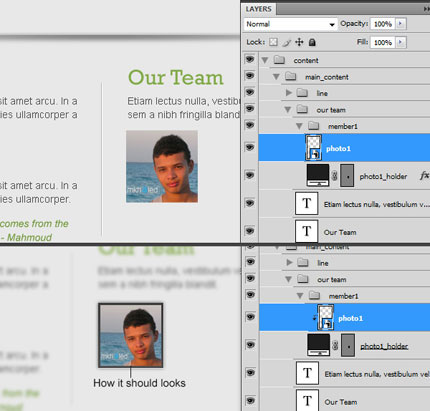Select the member1 group in top panel

344,126
